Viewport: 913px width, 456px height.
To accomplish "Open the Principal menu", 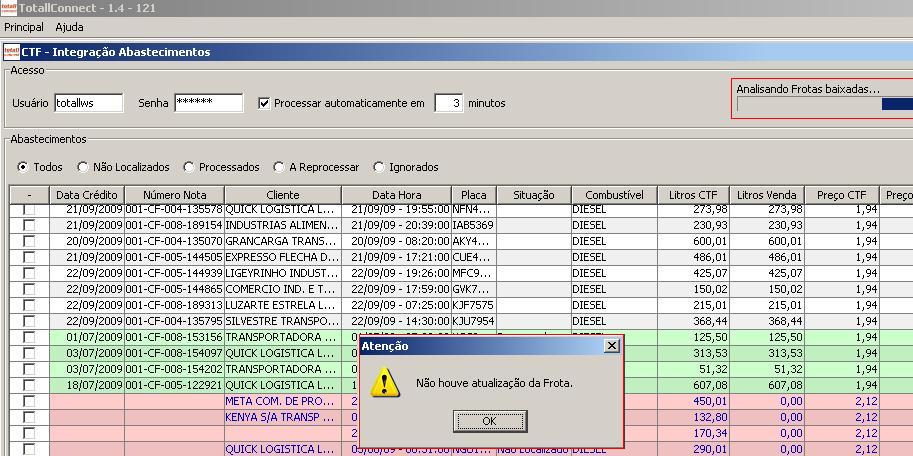I will coord(24,27).
